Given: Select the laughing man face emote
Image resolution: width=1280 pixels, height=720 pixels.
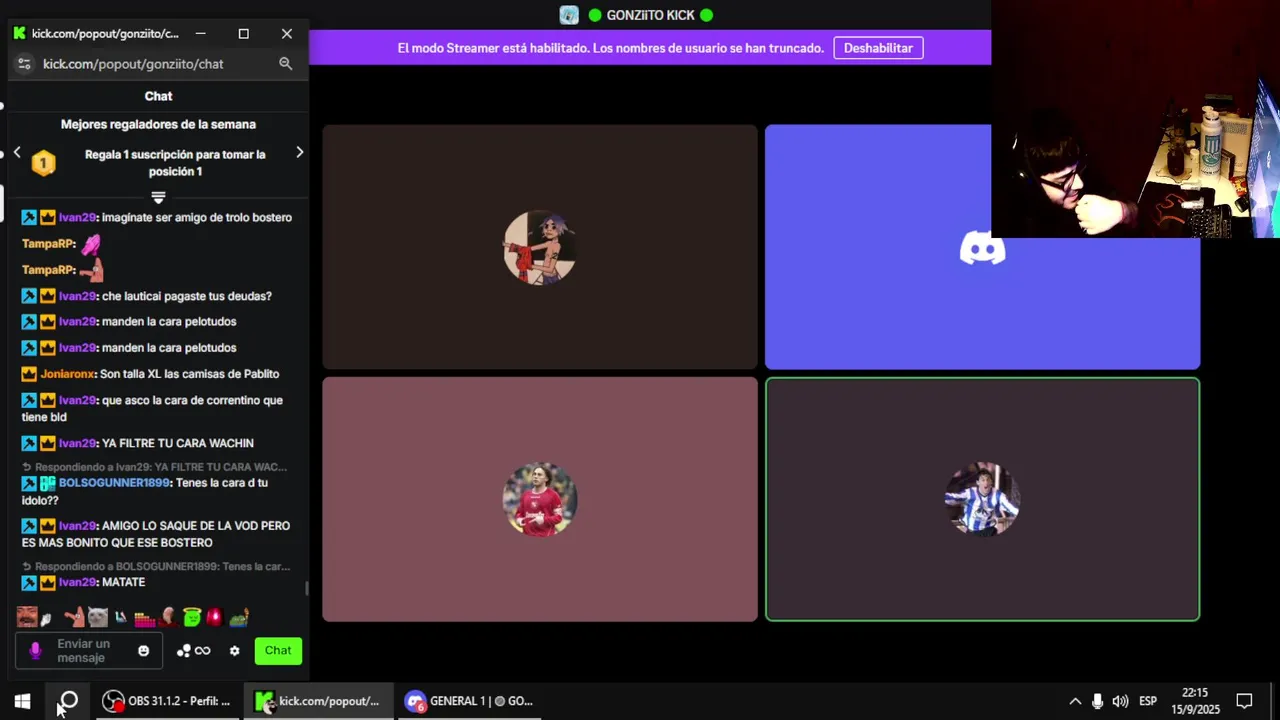Looking at the screenshot, I should pyautogui.click(x=26, y=617).
